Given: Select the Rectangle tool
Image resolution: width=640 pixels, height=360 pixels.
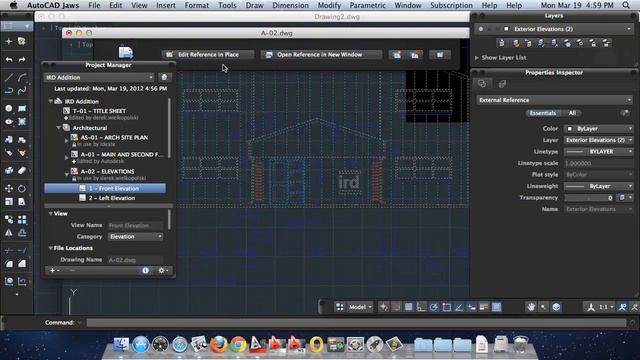Looking at the screenshot, I should [22, 108].
